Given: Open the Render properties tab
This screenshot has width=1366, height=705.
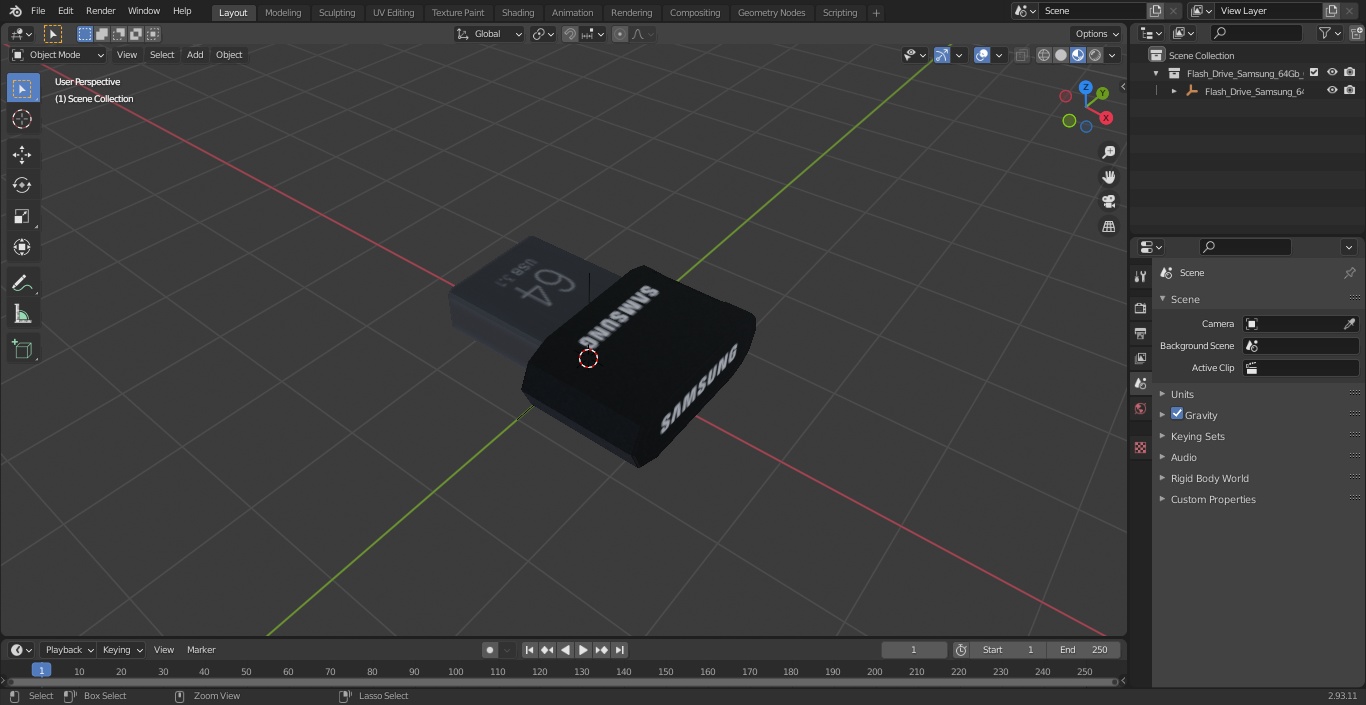Looking at the screenshot, I should pyautogui.click(x=1140, y=308).
